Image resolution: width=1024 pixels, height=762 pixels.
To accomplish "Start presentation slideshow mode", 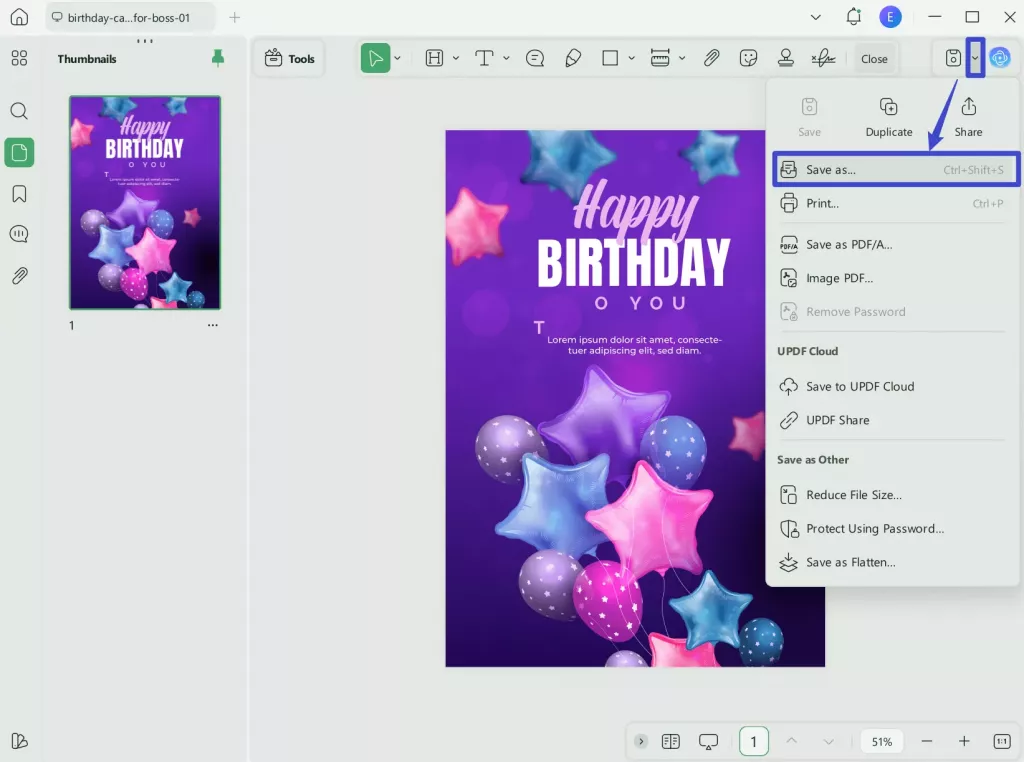I will click(708, 741).
